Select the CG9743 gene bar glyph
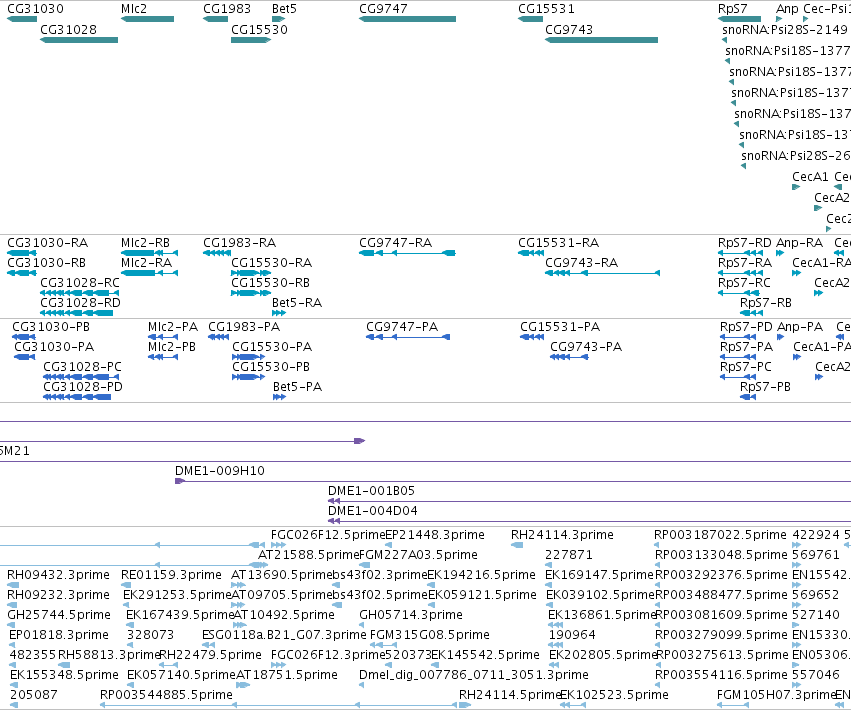Viewport: 851px width, 710px height. point(601,40)
